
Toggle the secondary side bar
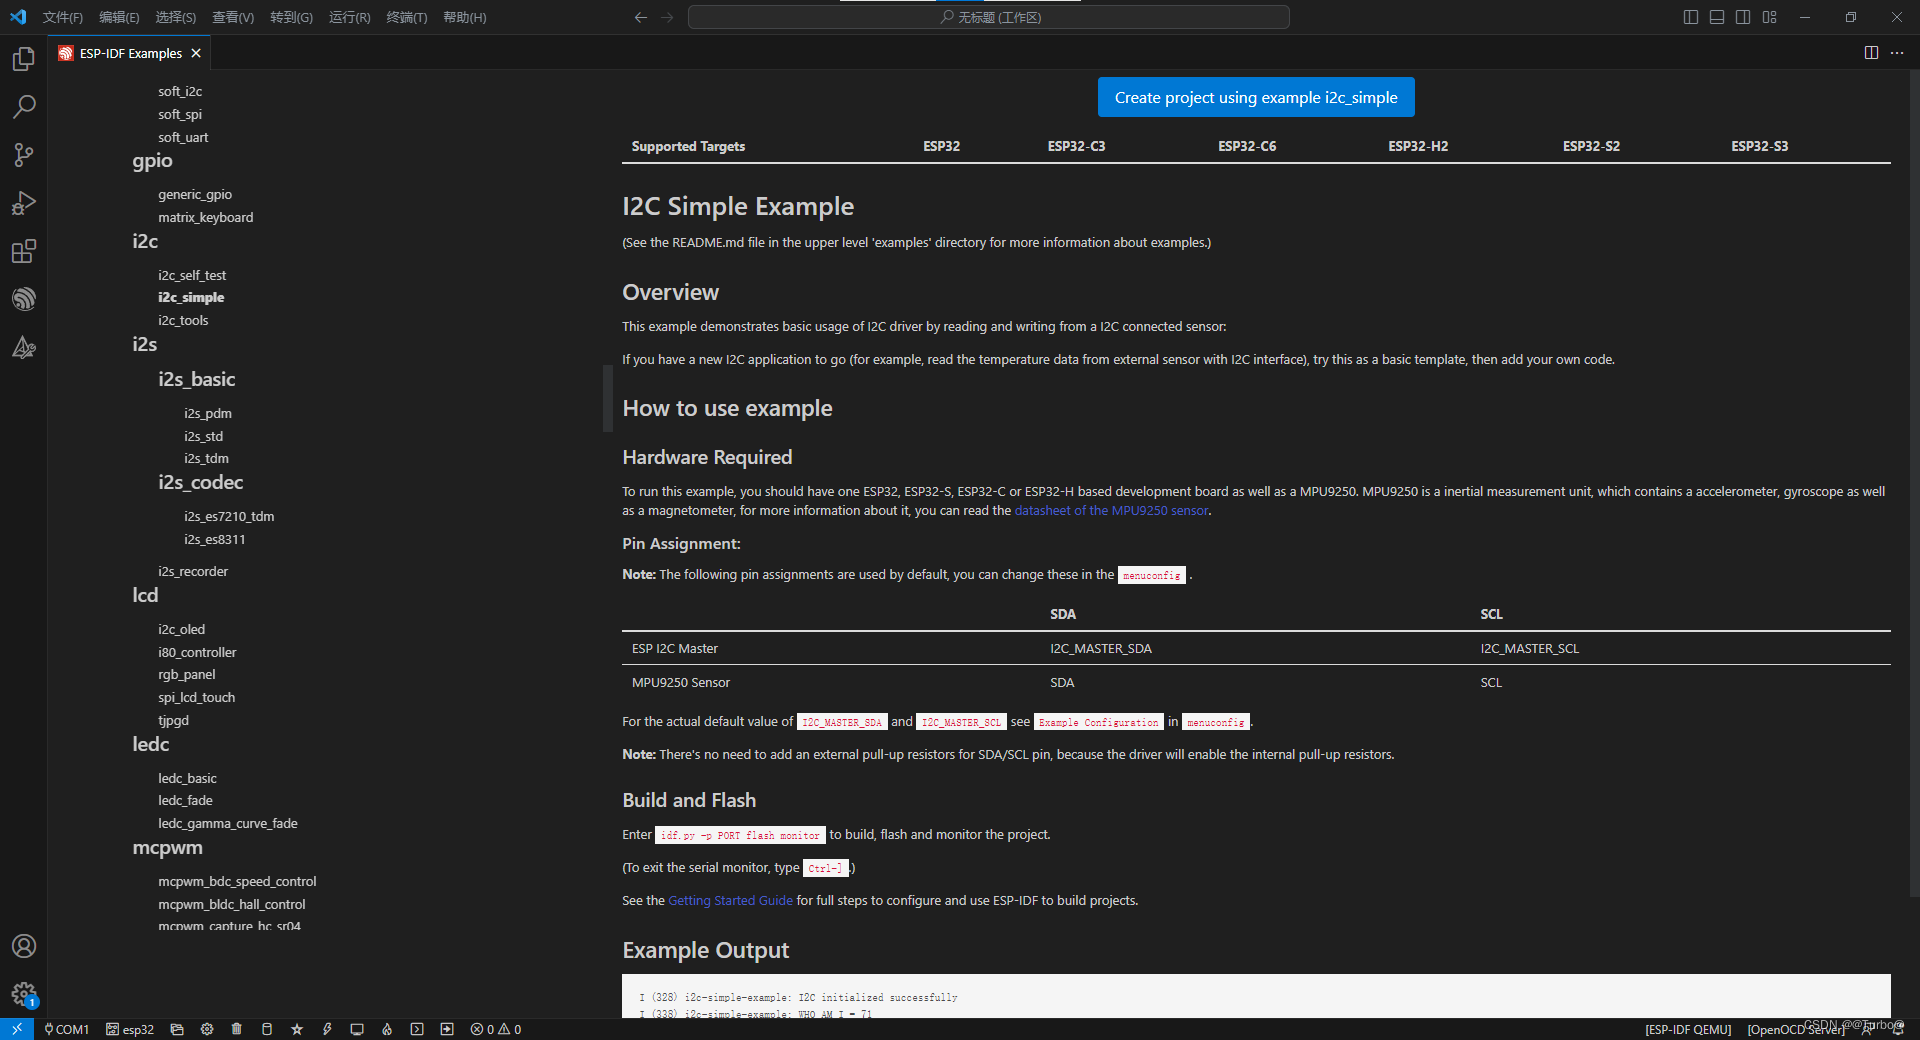[x=1743, y=17]
